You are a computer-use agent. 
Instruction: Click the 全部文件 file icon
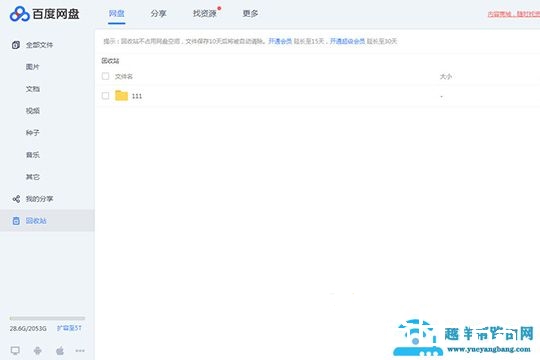15,45
